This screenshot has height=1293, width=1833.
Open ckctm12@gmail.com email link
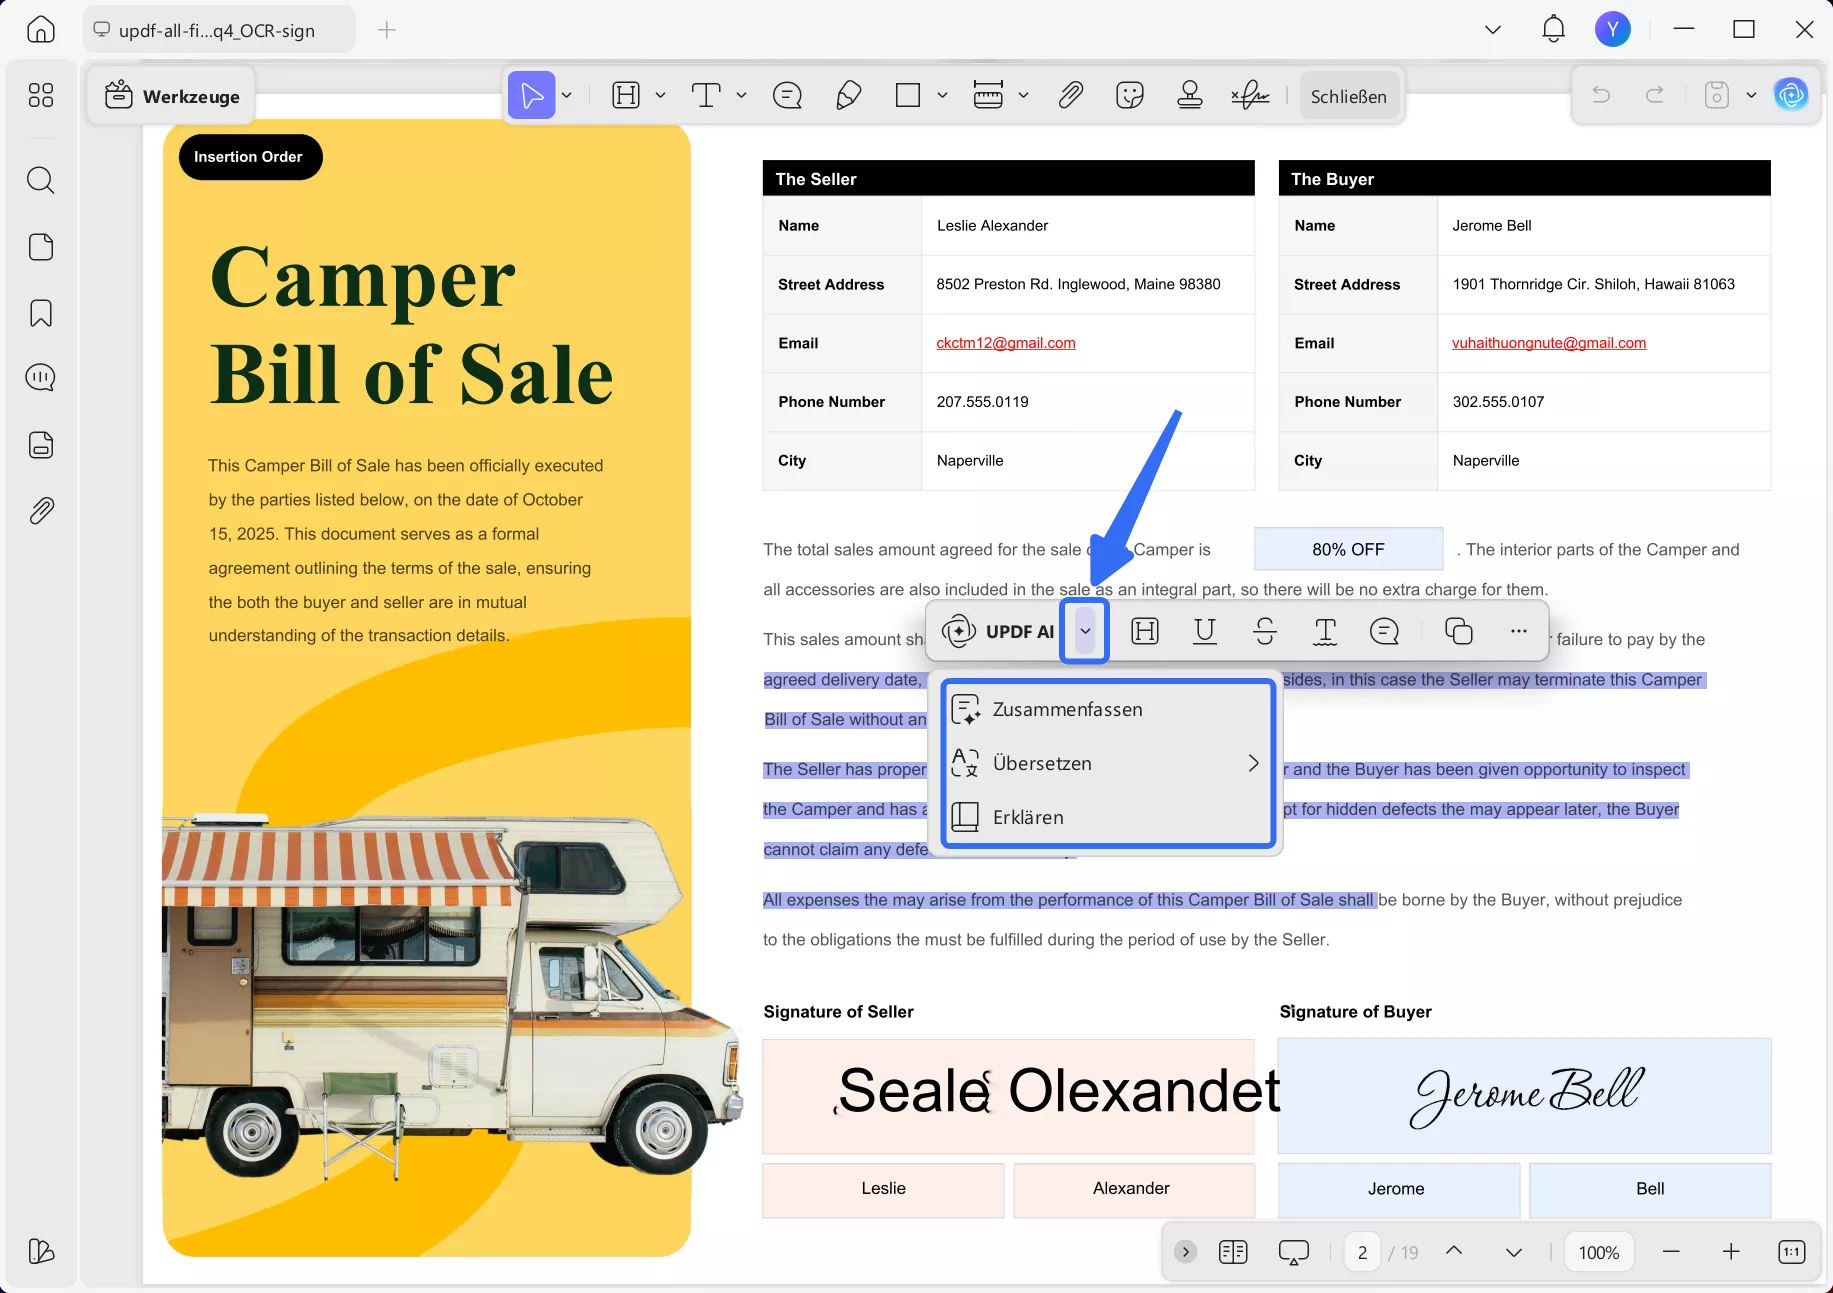point(1006,343)
